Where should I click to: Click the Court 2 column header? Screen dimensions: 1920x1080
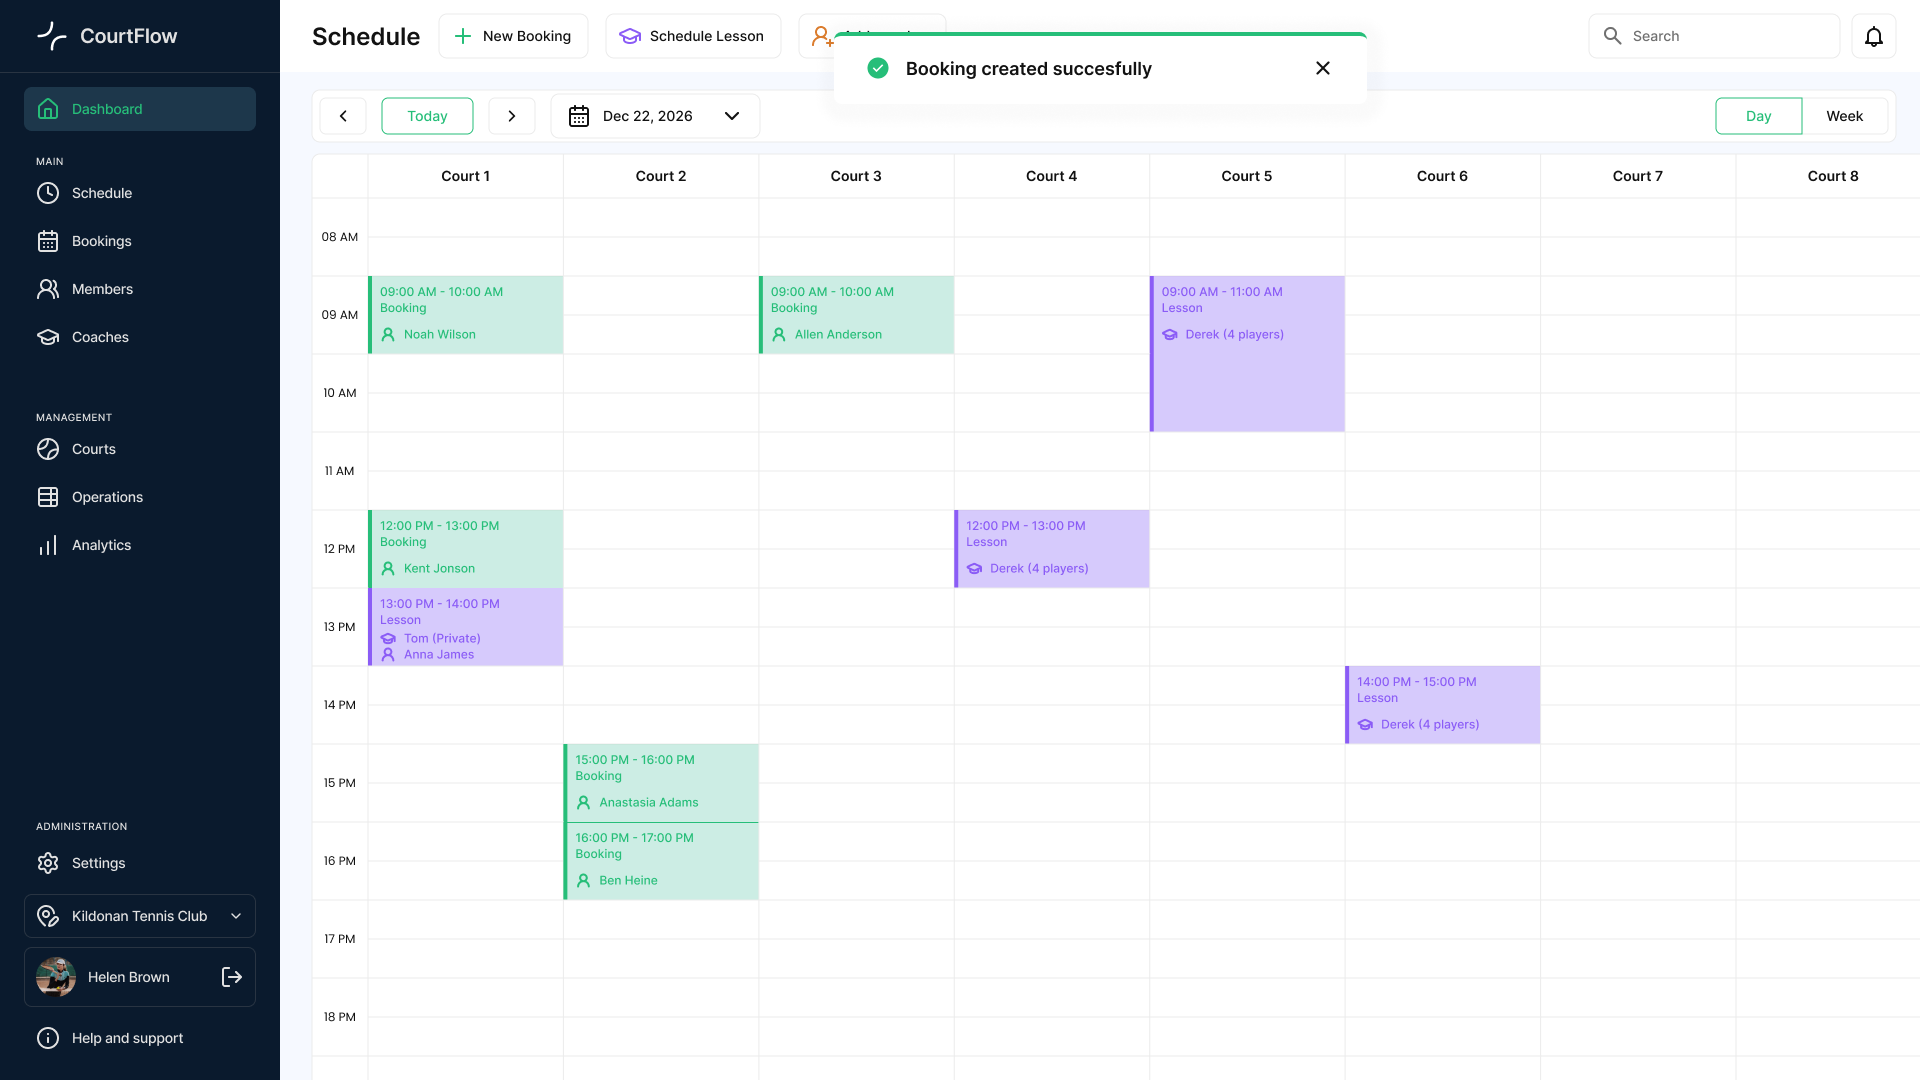pyautogui.click(x=661, y=176)
